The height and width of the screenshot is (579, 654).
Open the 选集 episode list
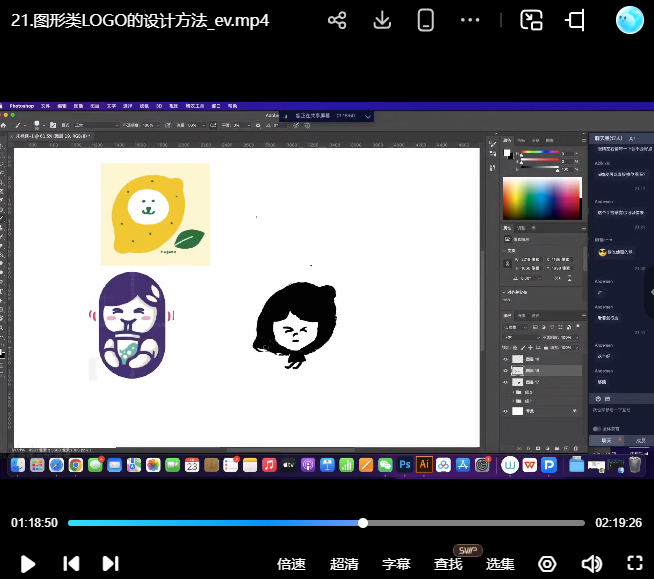[x=500, y=564]
